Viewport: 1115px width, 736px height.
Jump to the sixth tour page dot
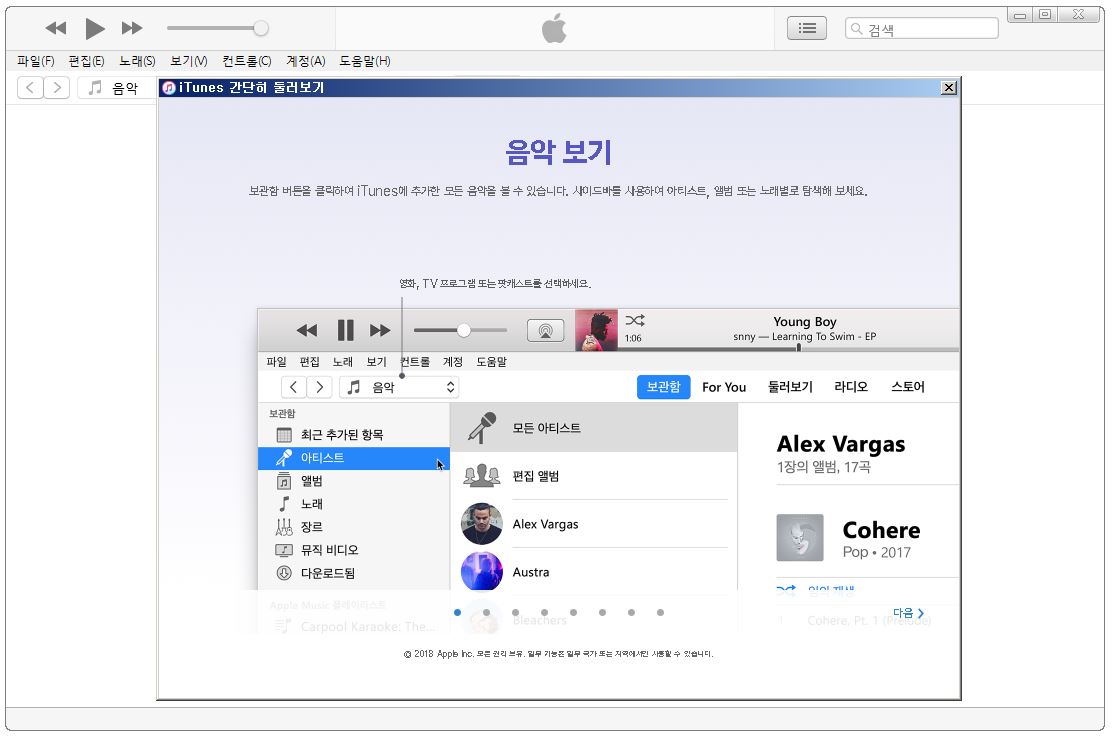pyautogui.click(x=602, y=612)
